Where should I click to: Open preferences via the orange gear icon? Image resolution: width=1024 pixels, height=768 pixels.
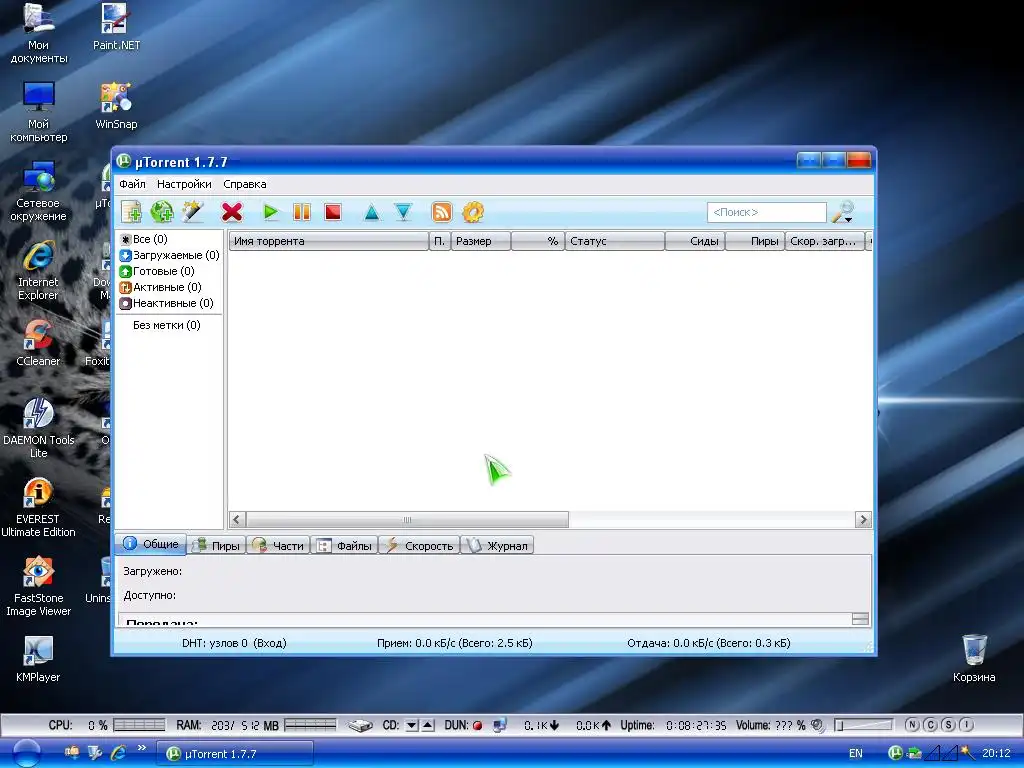pyautogui.click(x=473, y=212)
